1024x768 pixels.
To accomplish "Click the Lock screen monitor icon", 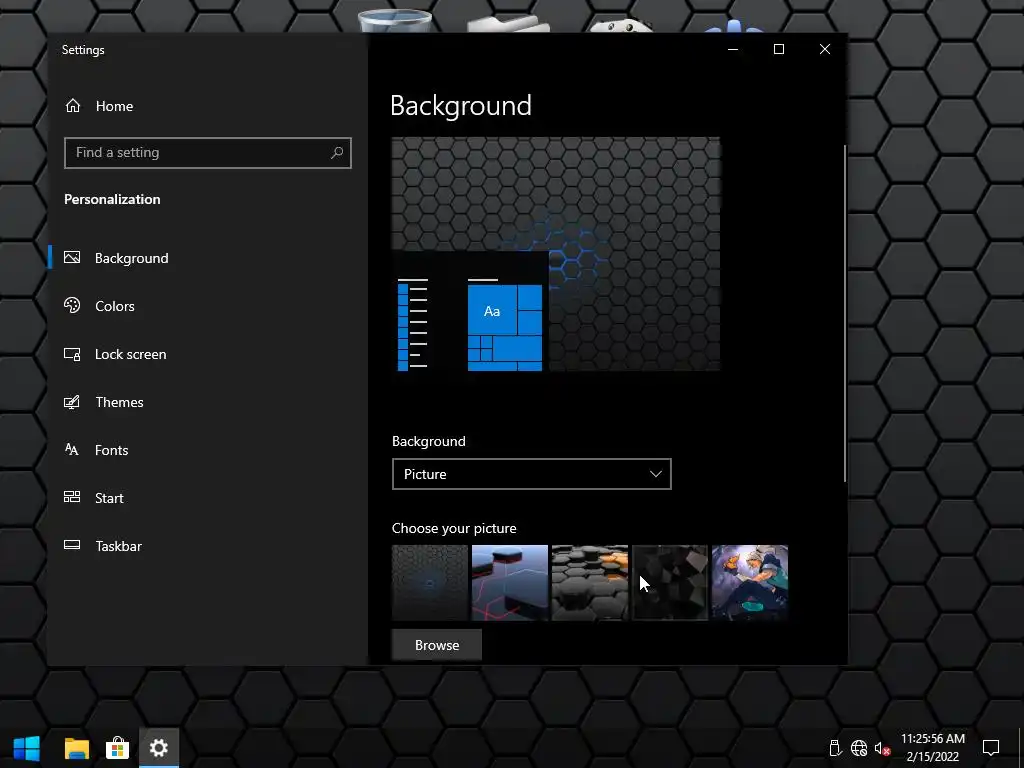I will click(x=72, y=354).
